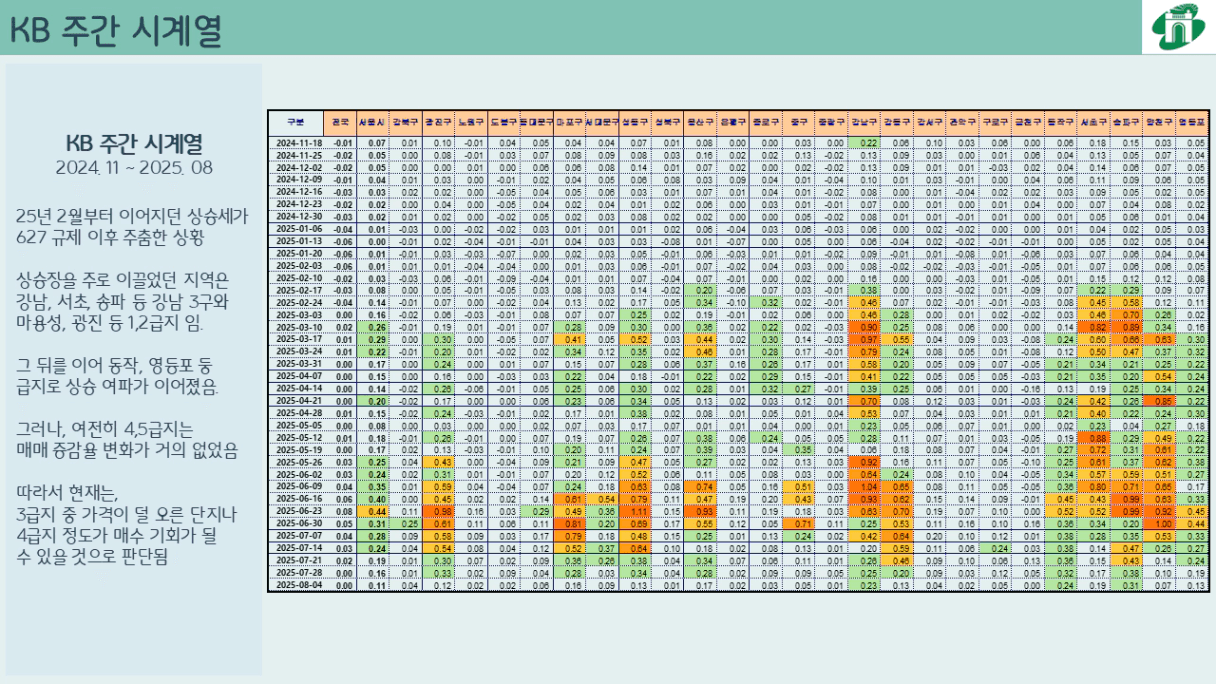Click the '영등포' column header

click(x=1191, y=121)
